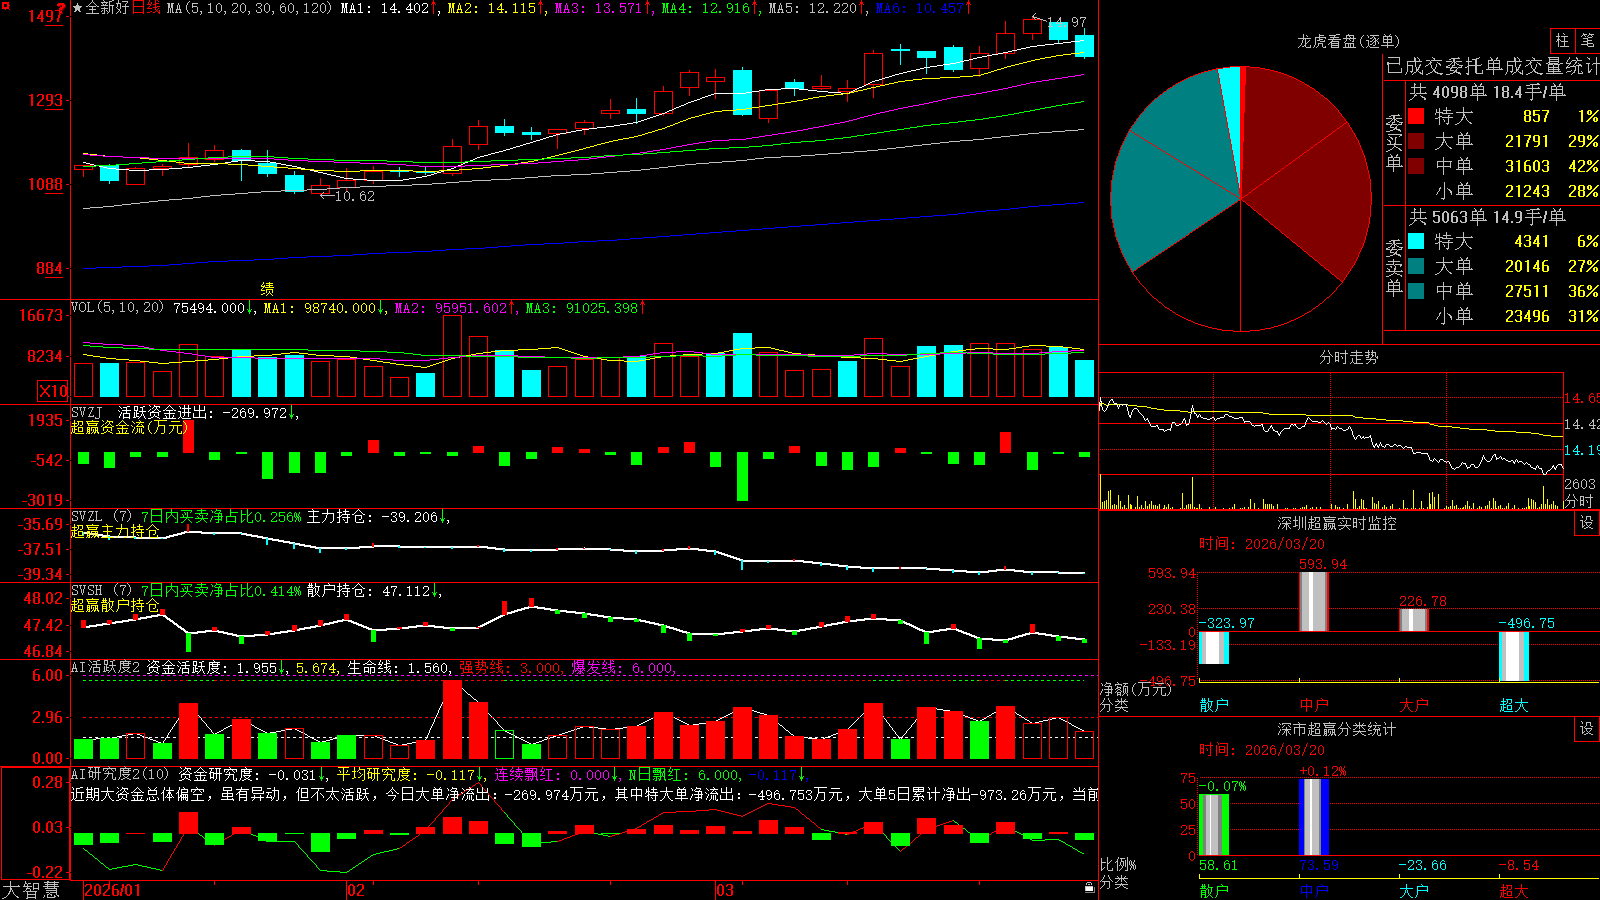Click the 全新好 stock name

[x=107, y=8]
